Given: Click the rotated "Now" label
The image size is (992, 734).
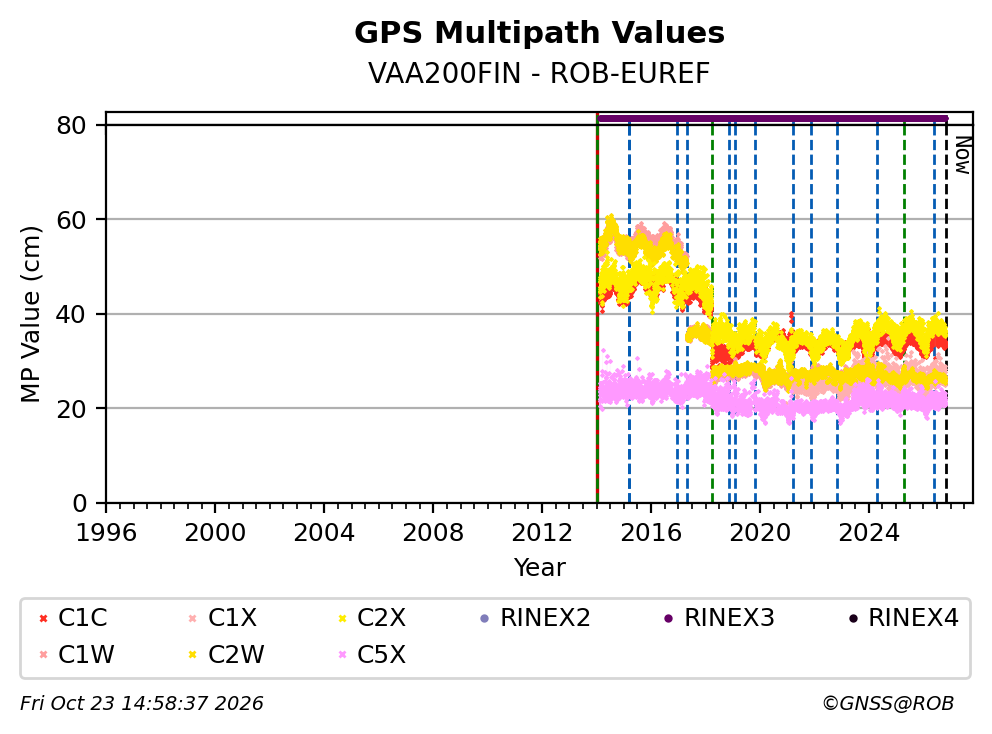Looking at the screenshot, I should pos(962,156).
